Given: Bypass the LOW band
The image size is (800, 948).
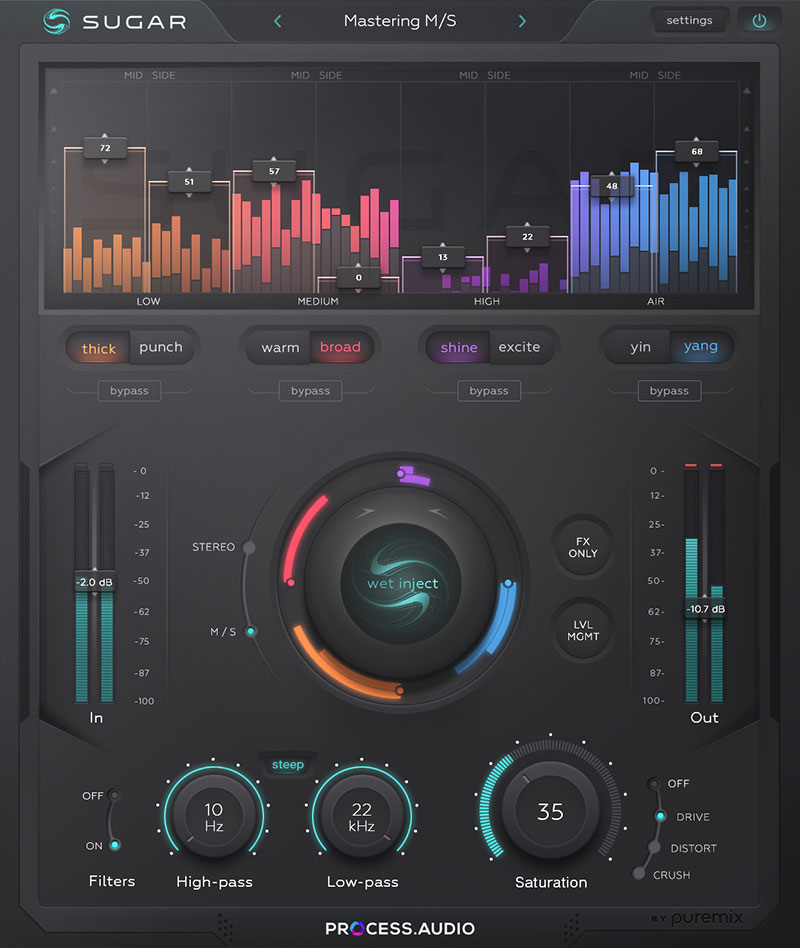Looking at the screenshot, I should 129,391.
